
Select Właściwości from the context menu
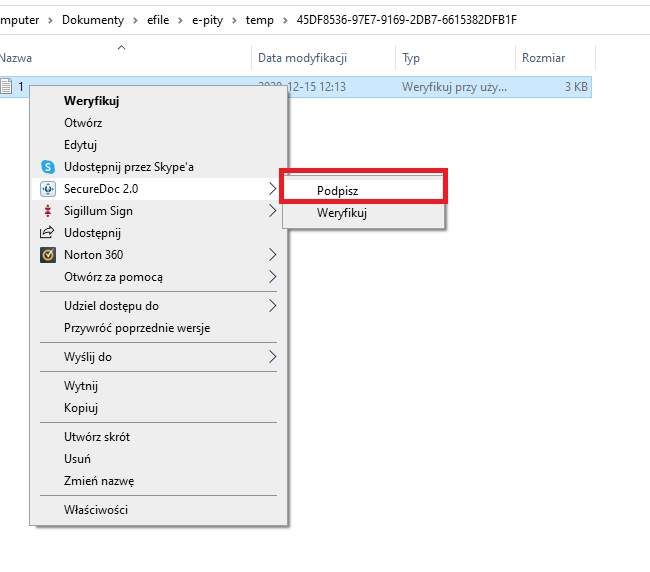pos(96,510)
